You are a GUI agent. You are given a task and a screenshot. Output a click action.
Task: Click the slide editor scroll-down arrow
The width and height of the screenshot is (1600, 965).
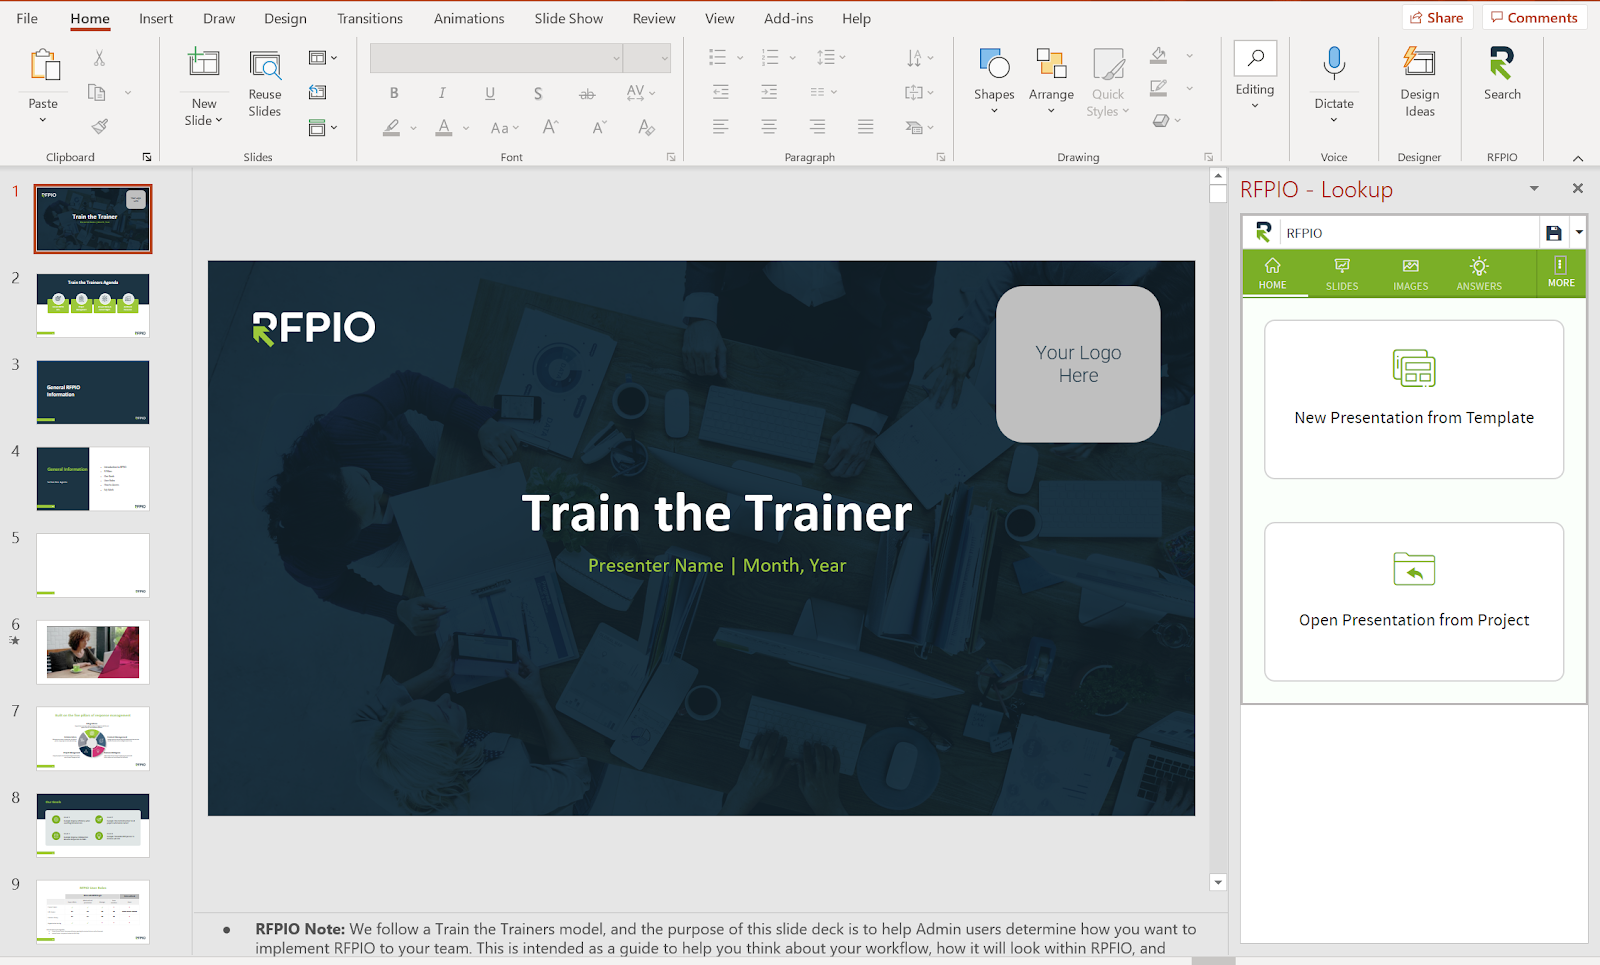[x=1217, y=882]
